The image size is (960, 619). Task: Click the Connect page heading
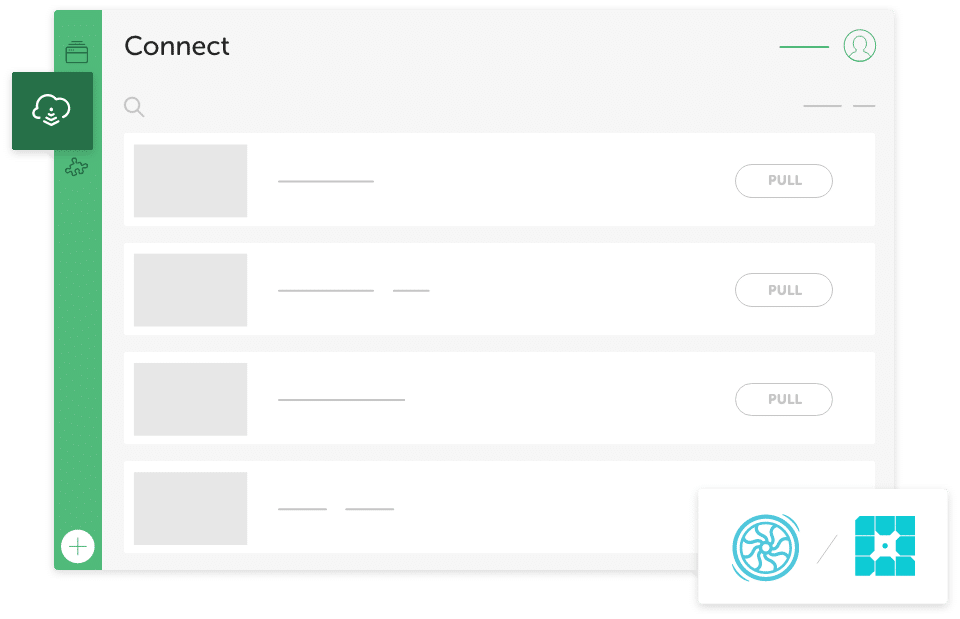point(177,46)
